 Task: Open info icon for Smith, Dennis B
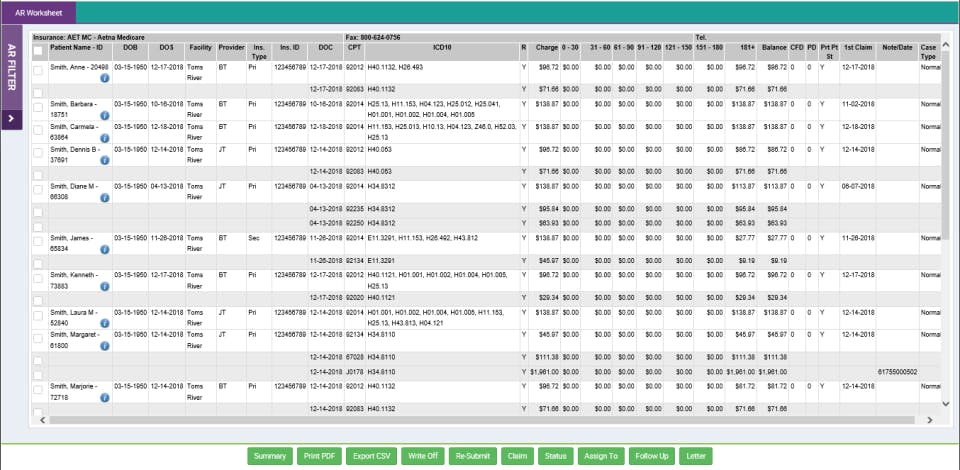pyautogui.click(x=104, y=160)
